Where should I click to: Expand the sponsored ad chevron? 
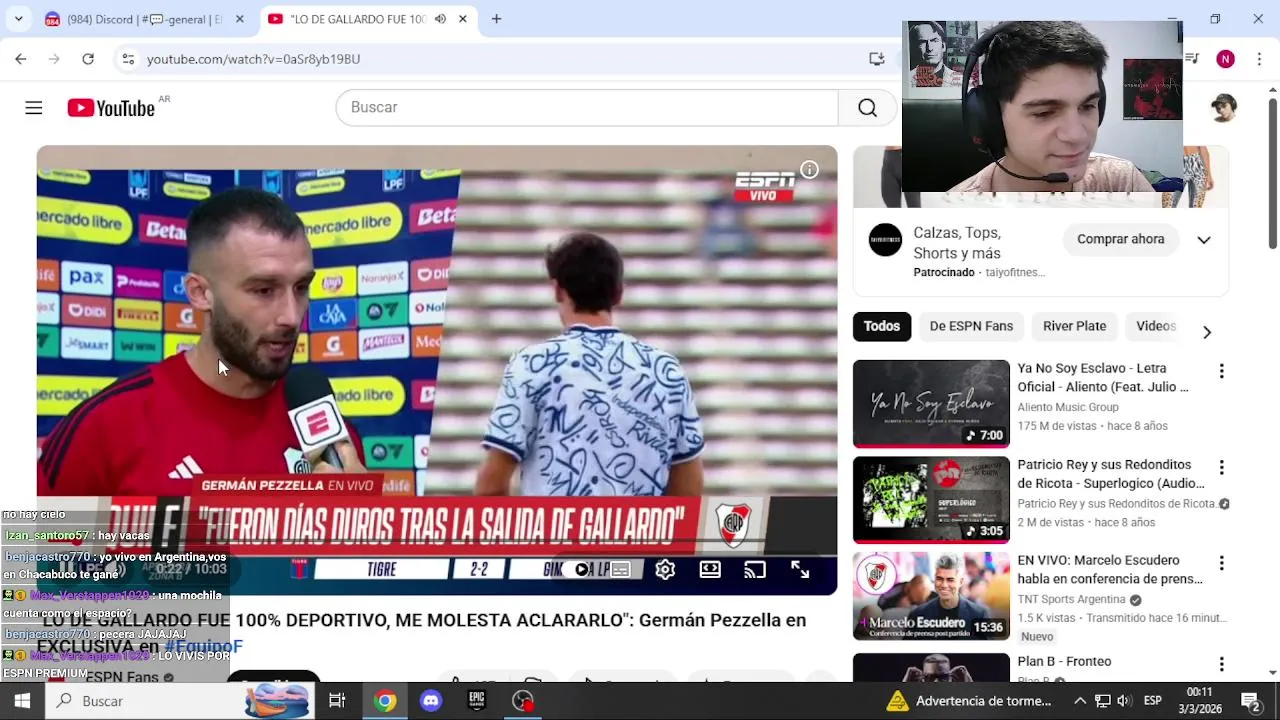pyautogui.click(x=1204, y=240)
